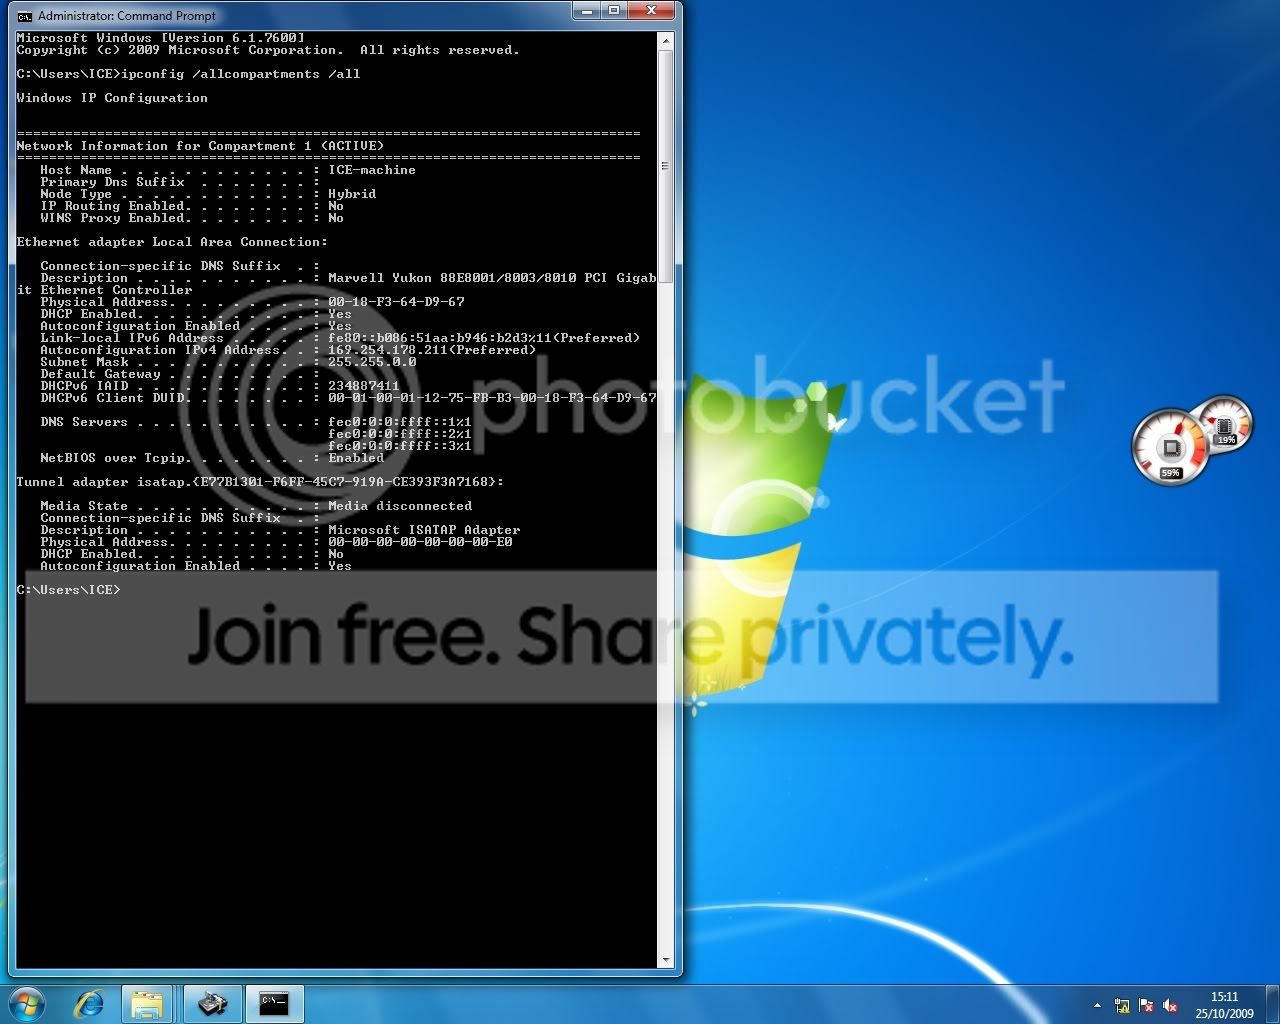Screen dimensions: 1280x1024
Task: Click the Show Desktop strip
Action: click(1272, 1004)
